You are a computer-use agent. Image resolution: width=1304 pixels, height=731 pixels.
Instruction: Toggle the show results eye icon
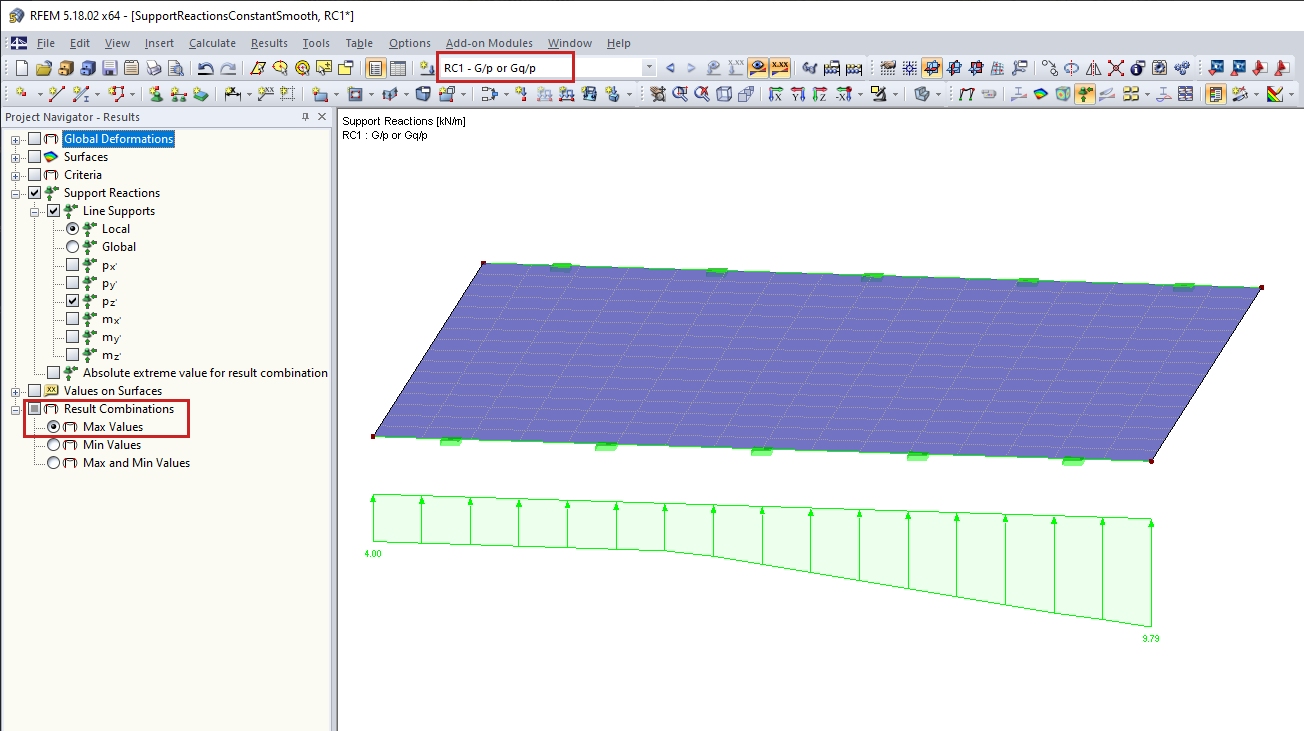tap(759, 68)
